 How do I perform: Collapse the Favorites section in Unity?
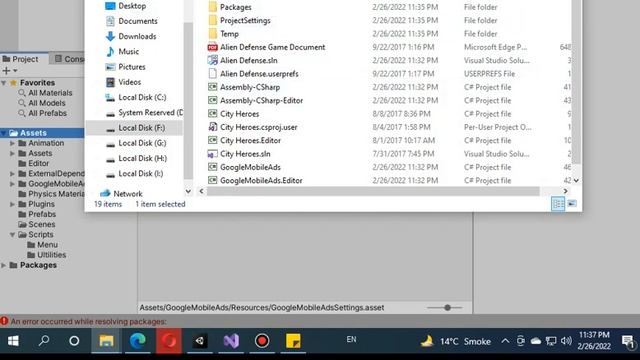point(4,83)
